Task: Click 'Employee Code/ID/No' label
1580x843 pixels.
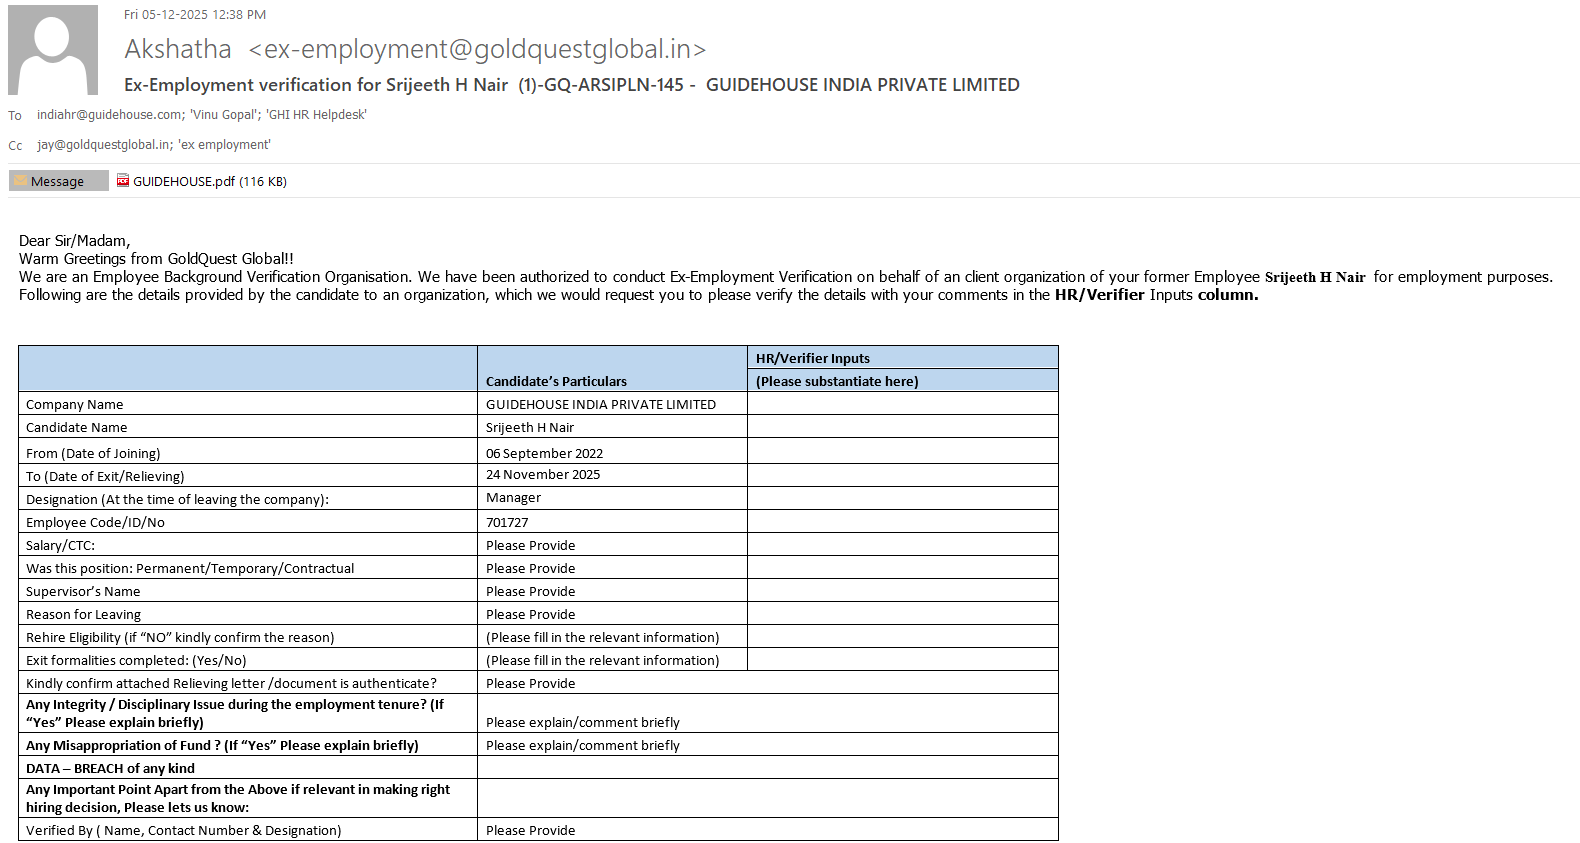Action: coord(96,522)
